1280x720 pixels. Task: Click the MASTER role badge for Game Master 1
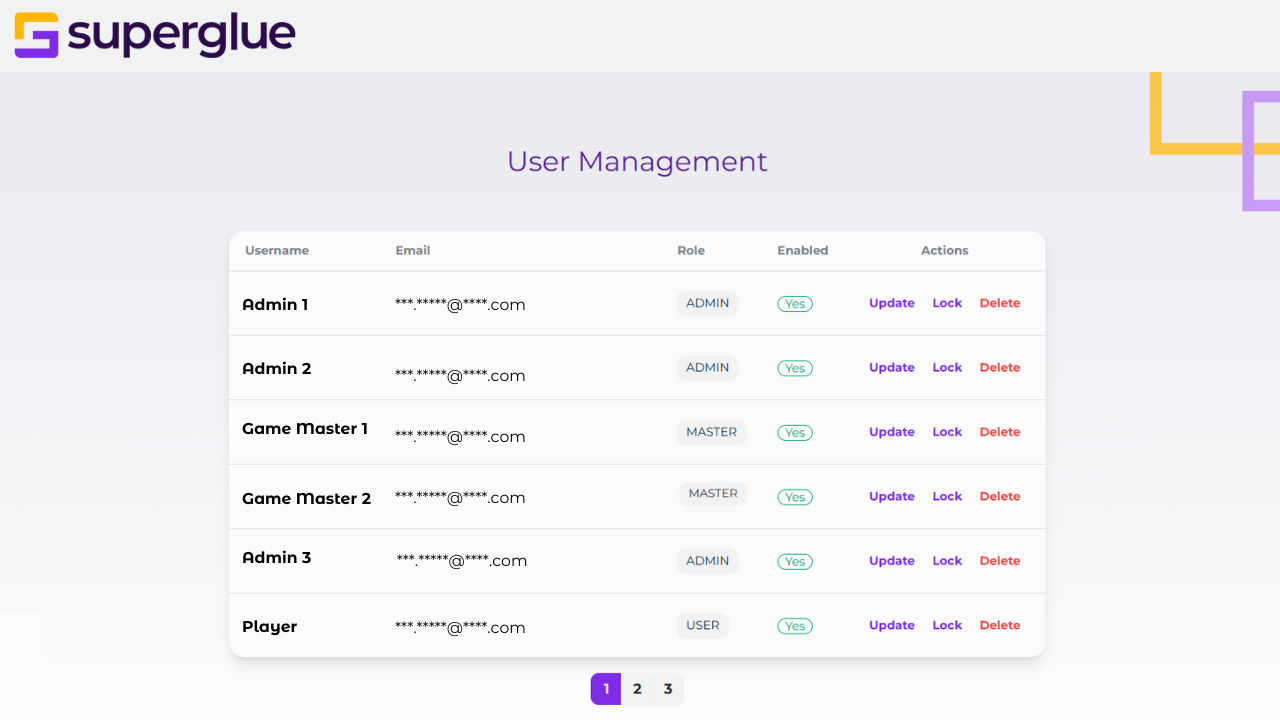[x=711, y=432]
